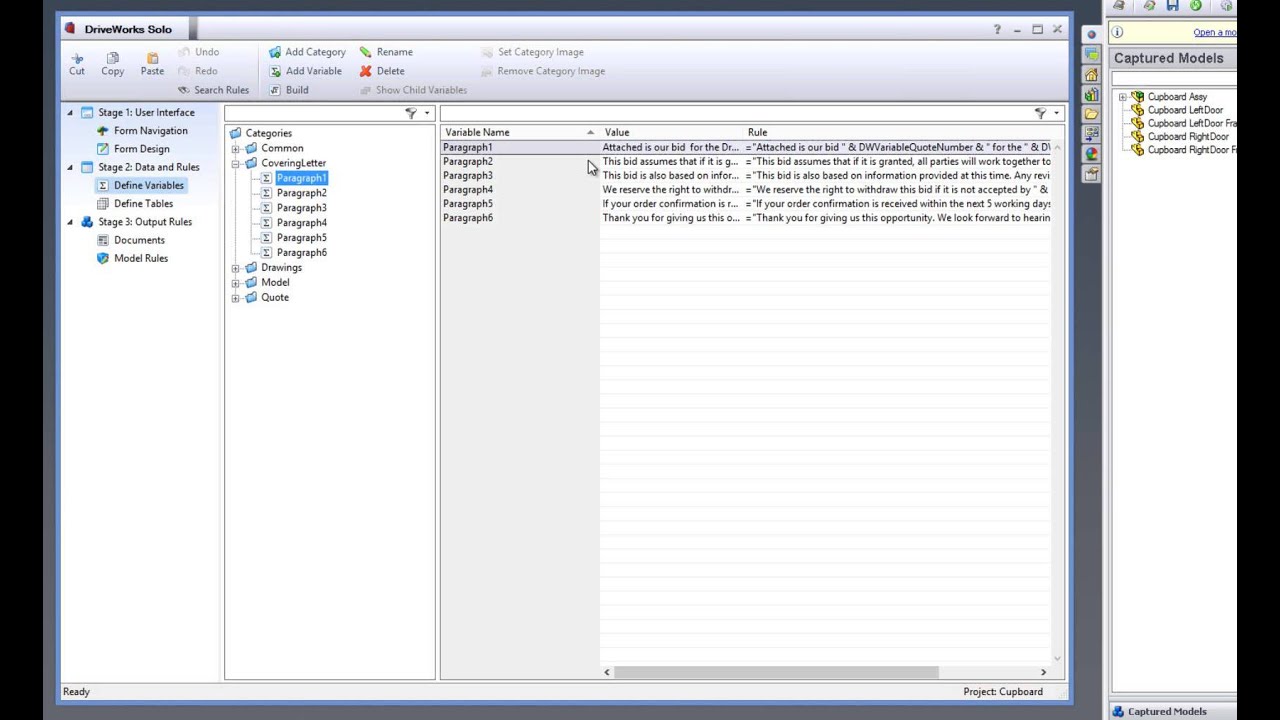
Task: Select Paragraph4 in category tree
Action: click(301, 223)
